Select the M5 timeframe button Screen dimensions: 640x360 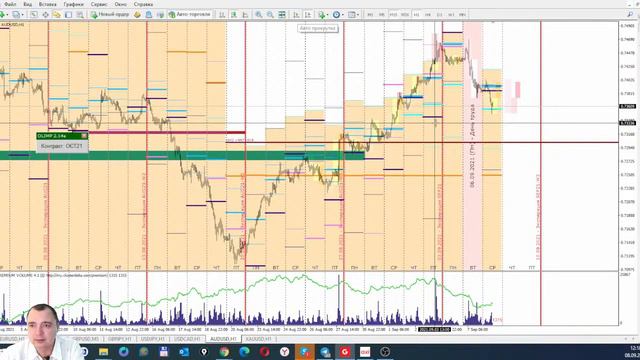point(382,15)
